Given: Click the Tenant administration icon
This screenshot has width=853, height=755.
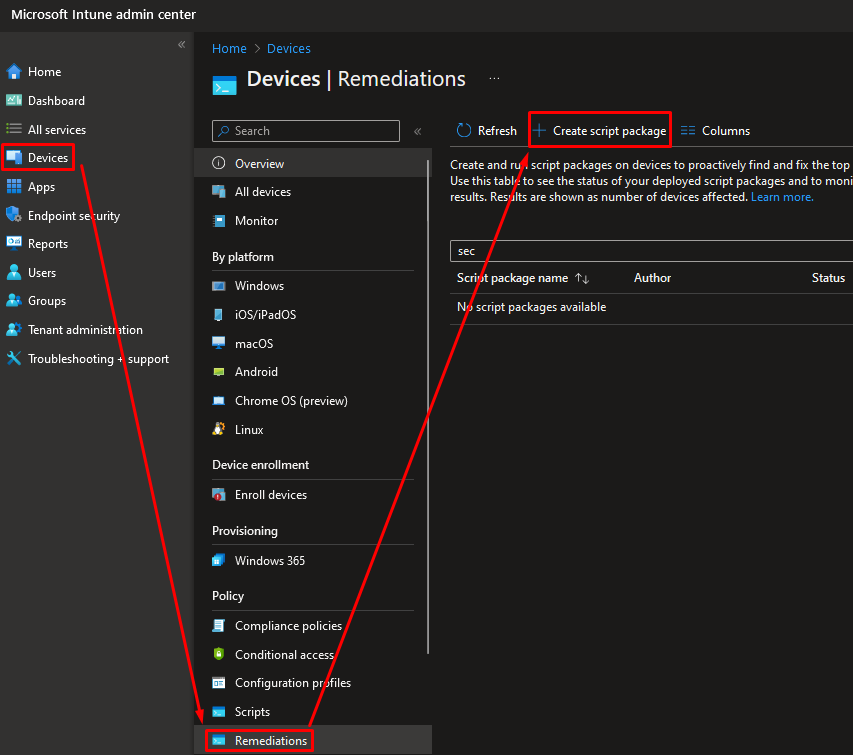Looking at the screenshot, I should click(14, 329).
